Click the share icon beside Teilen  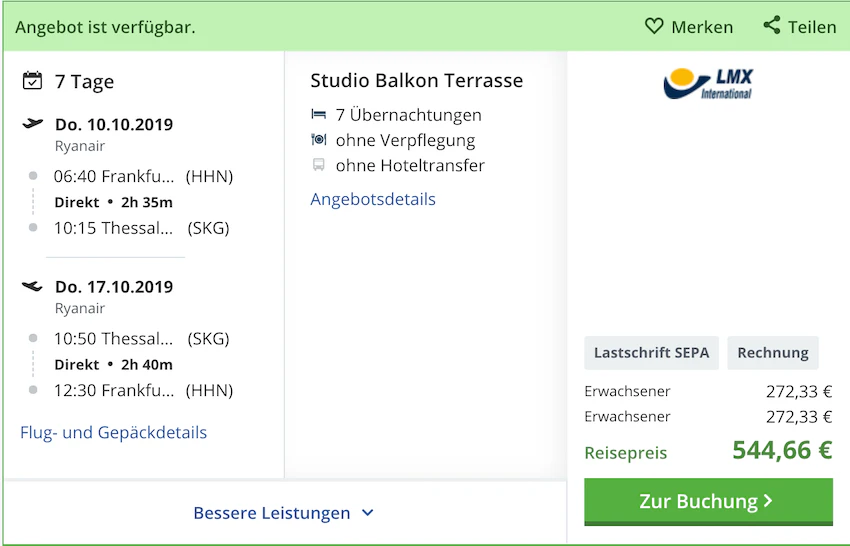(x=772, y=25)
